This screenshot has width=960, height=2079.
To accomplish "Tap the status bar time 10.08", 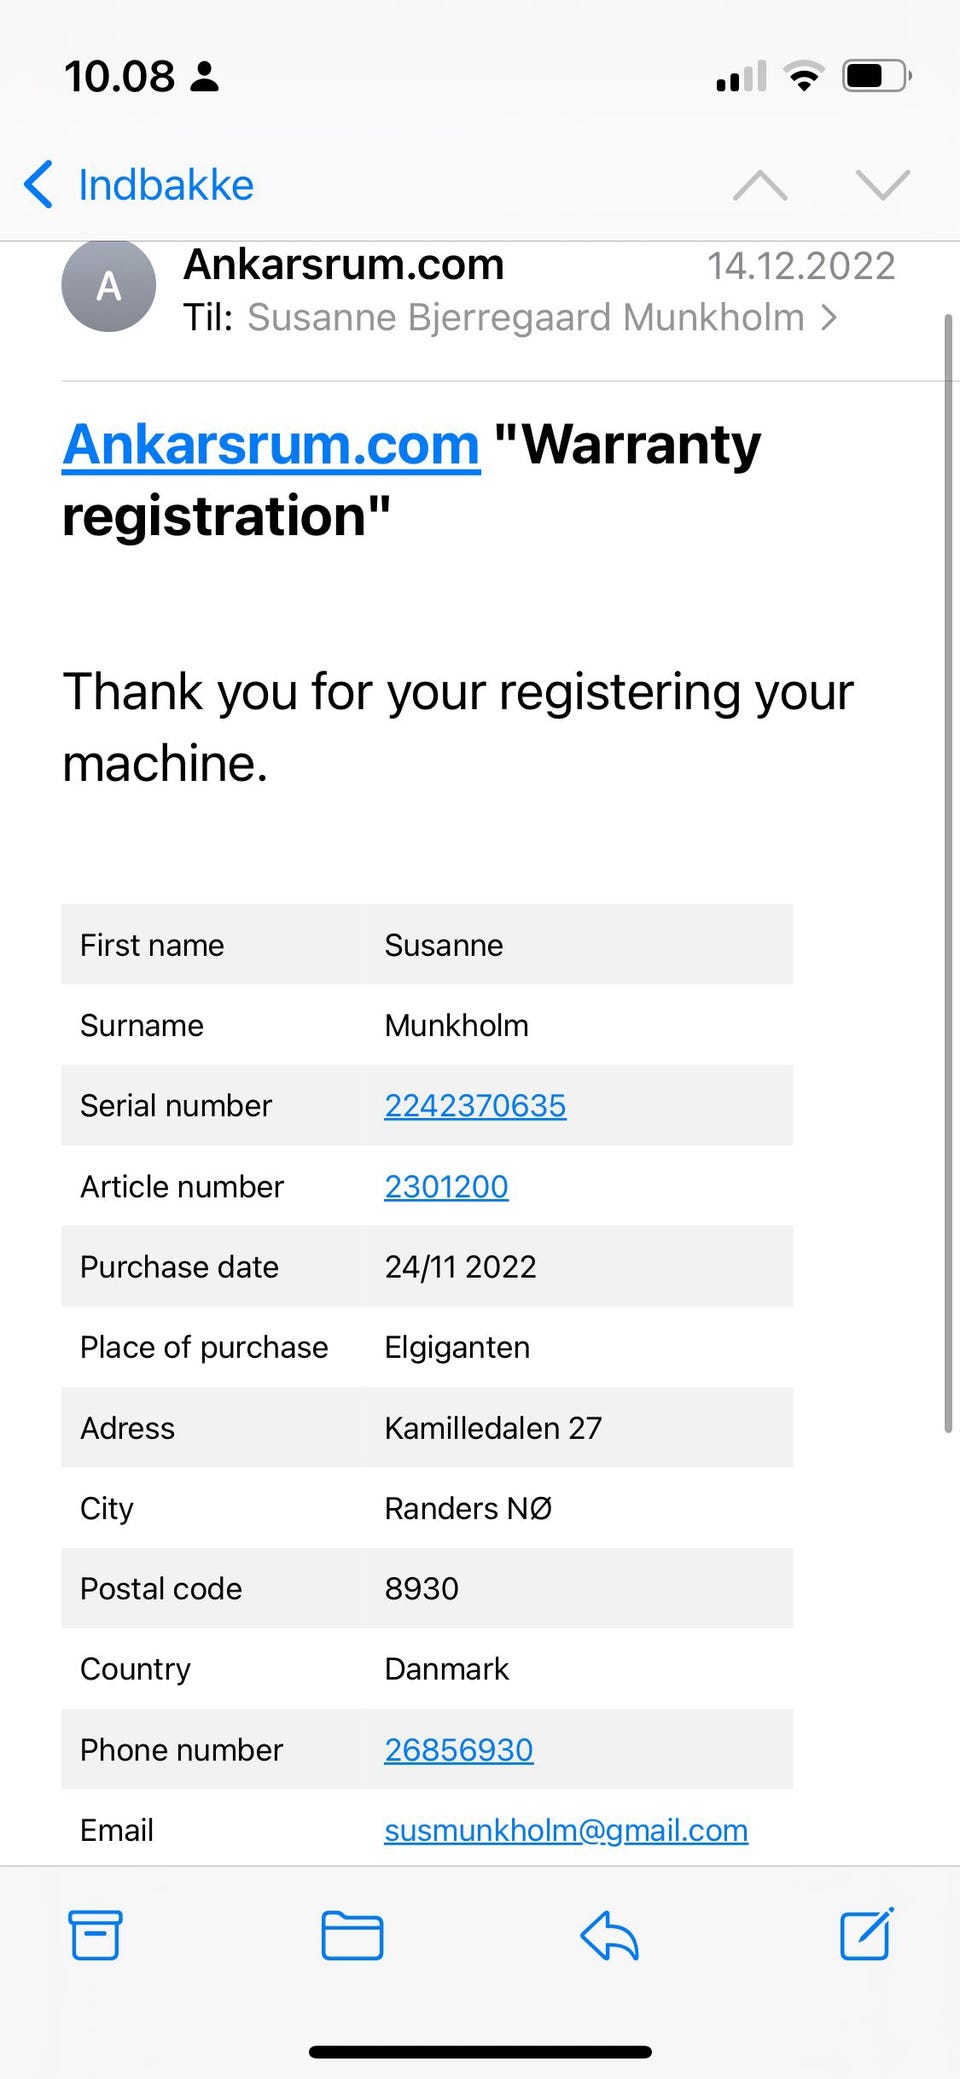I will tap(120, 77).
